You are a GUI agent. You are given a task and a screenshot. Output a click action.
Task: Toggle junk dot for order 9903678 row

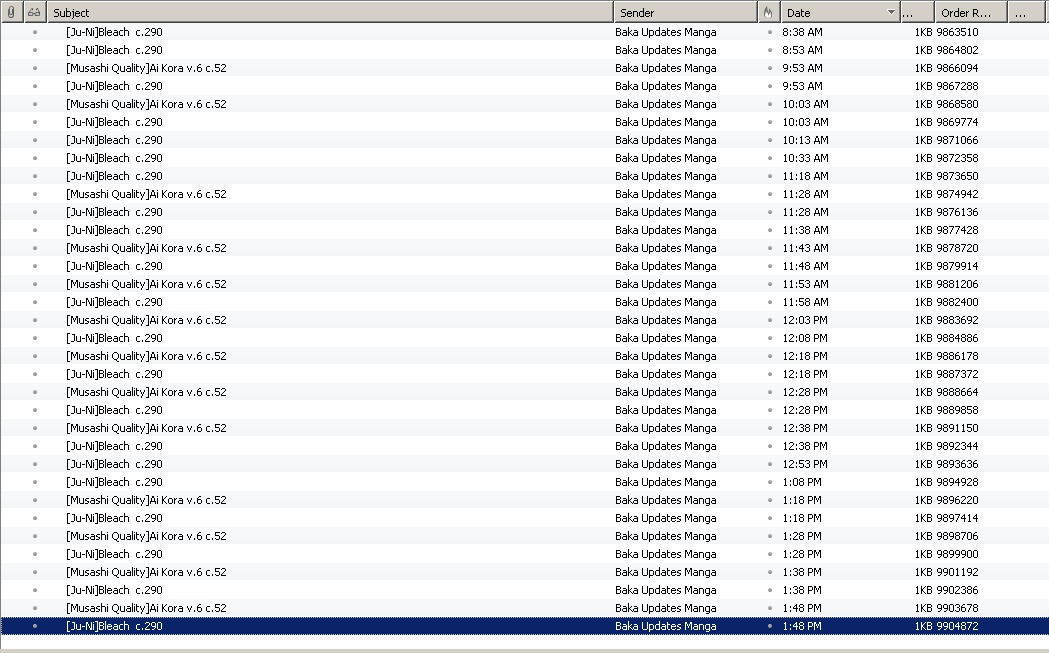pyautogui.click(x=769, y=608)
